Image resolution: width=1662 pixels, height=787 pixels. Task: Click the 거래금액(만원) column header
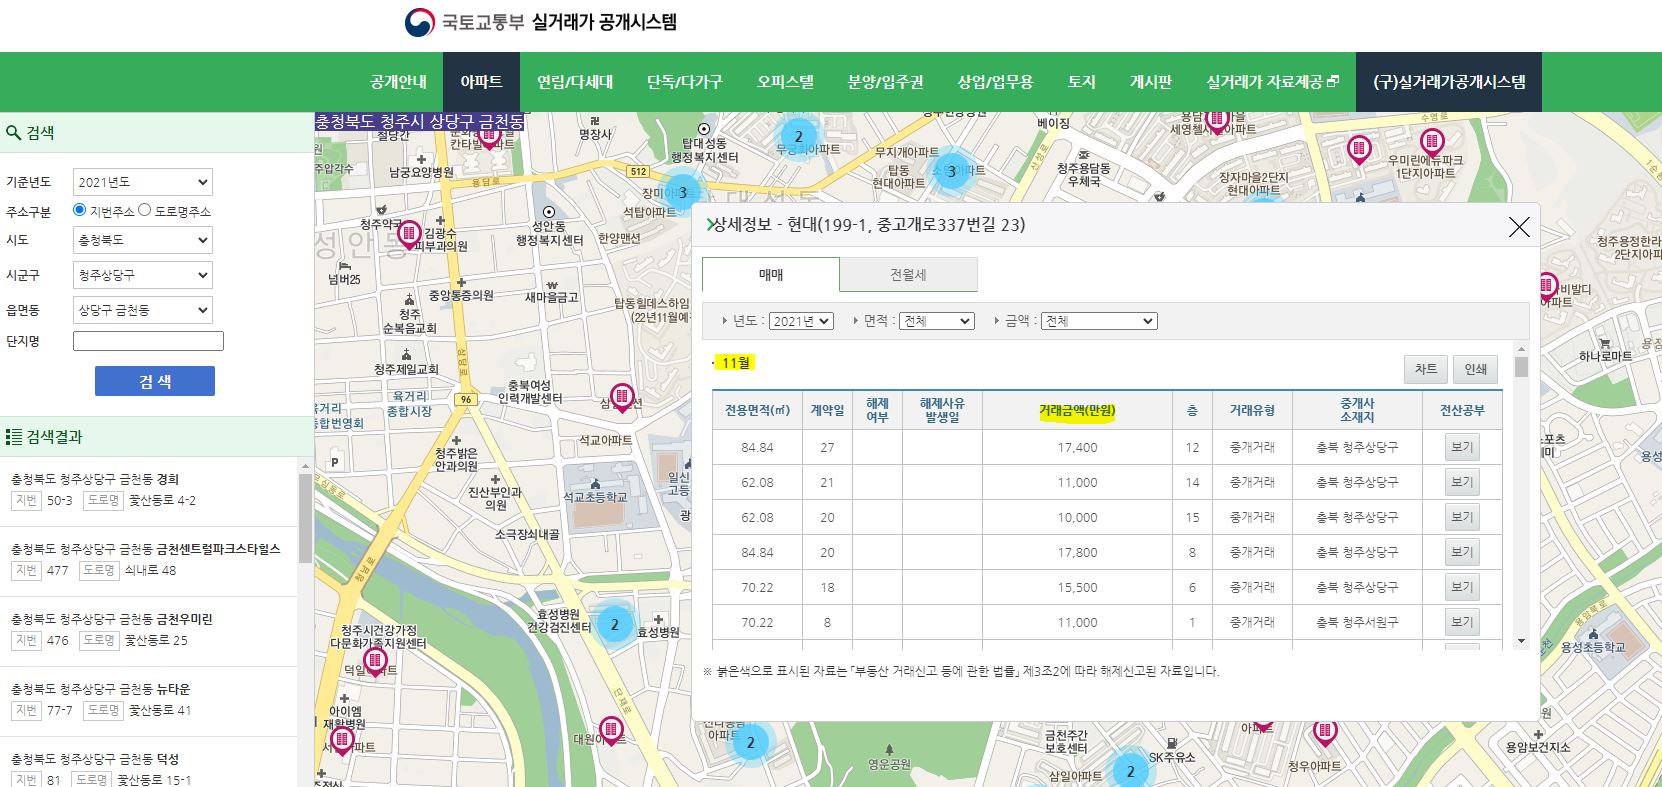(x=1077, y=410)
